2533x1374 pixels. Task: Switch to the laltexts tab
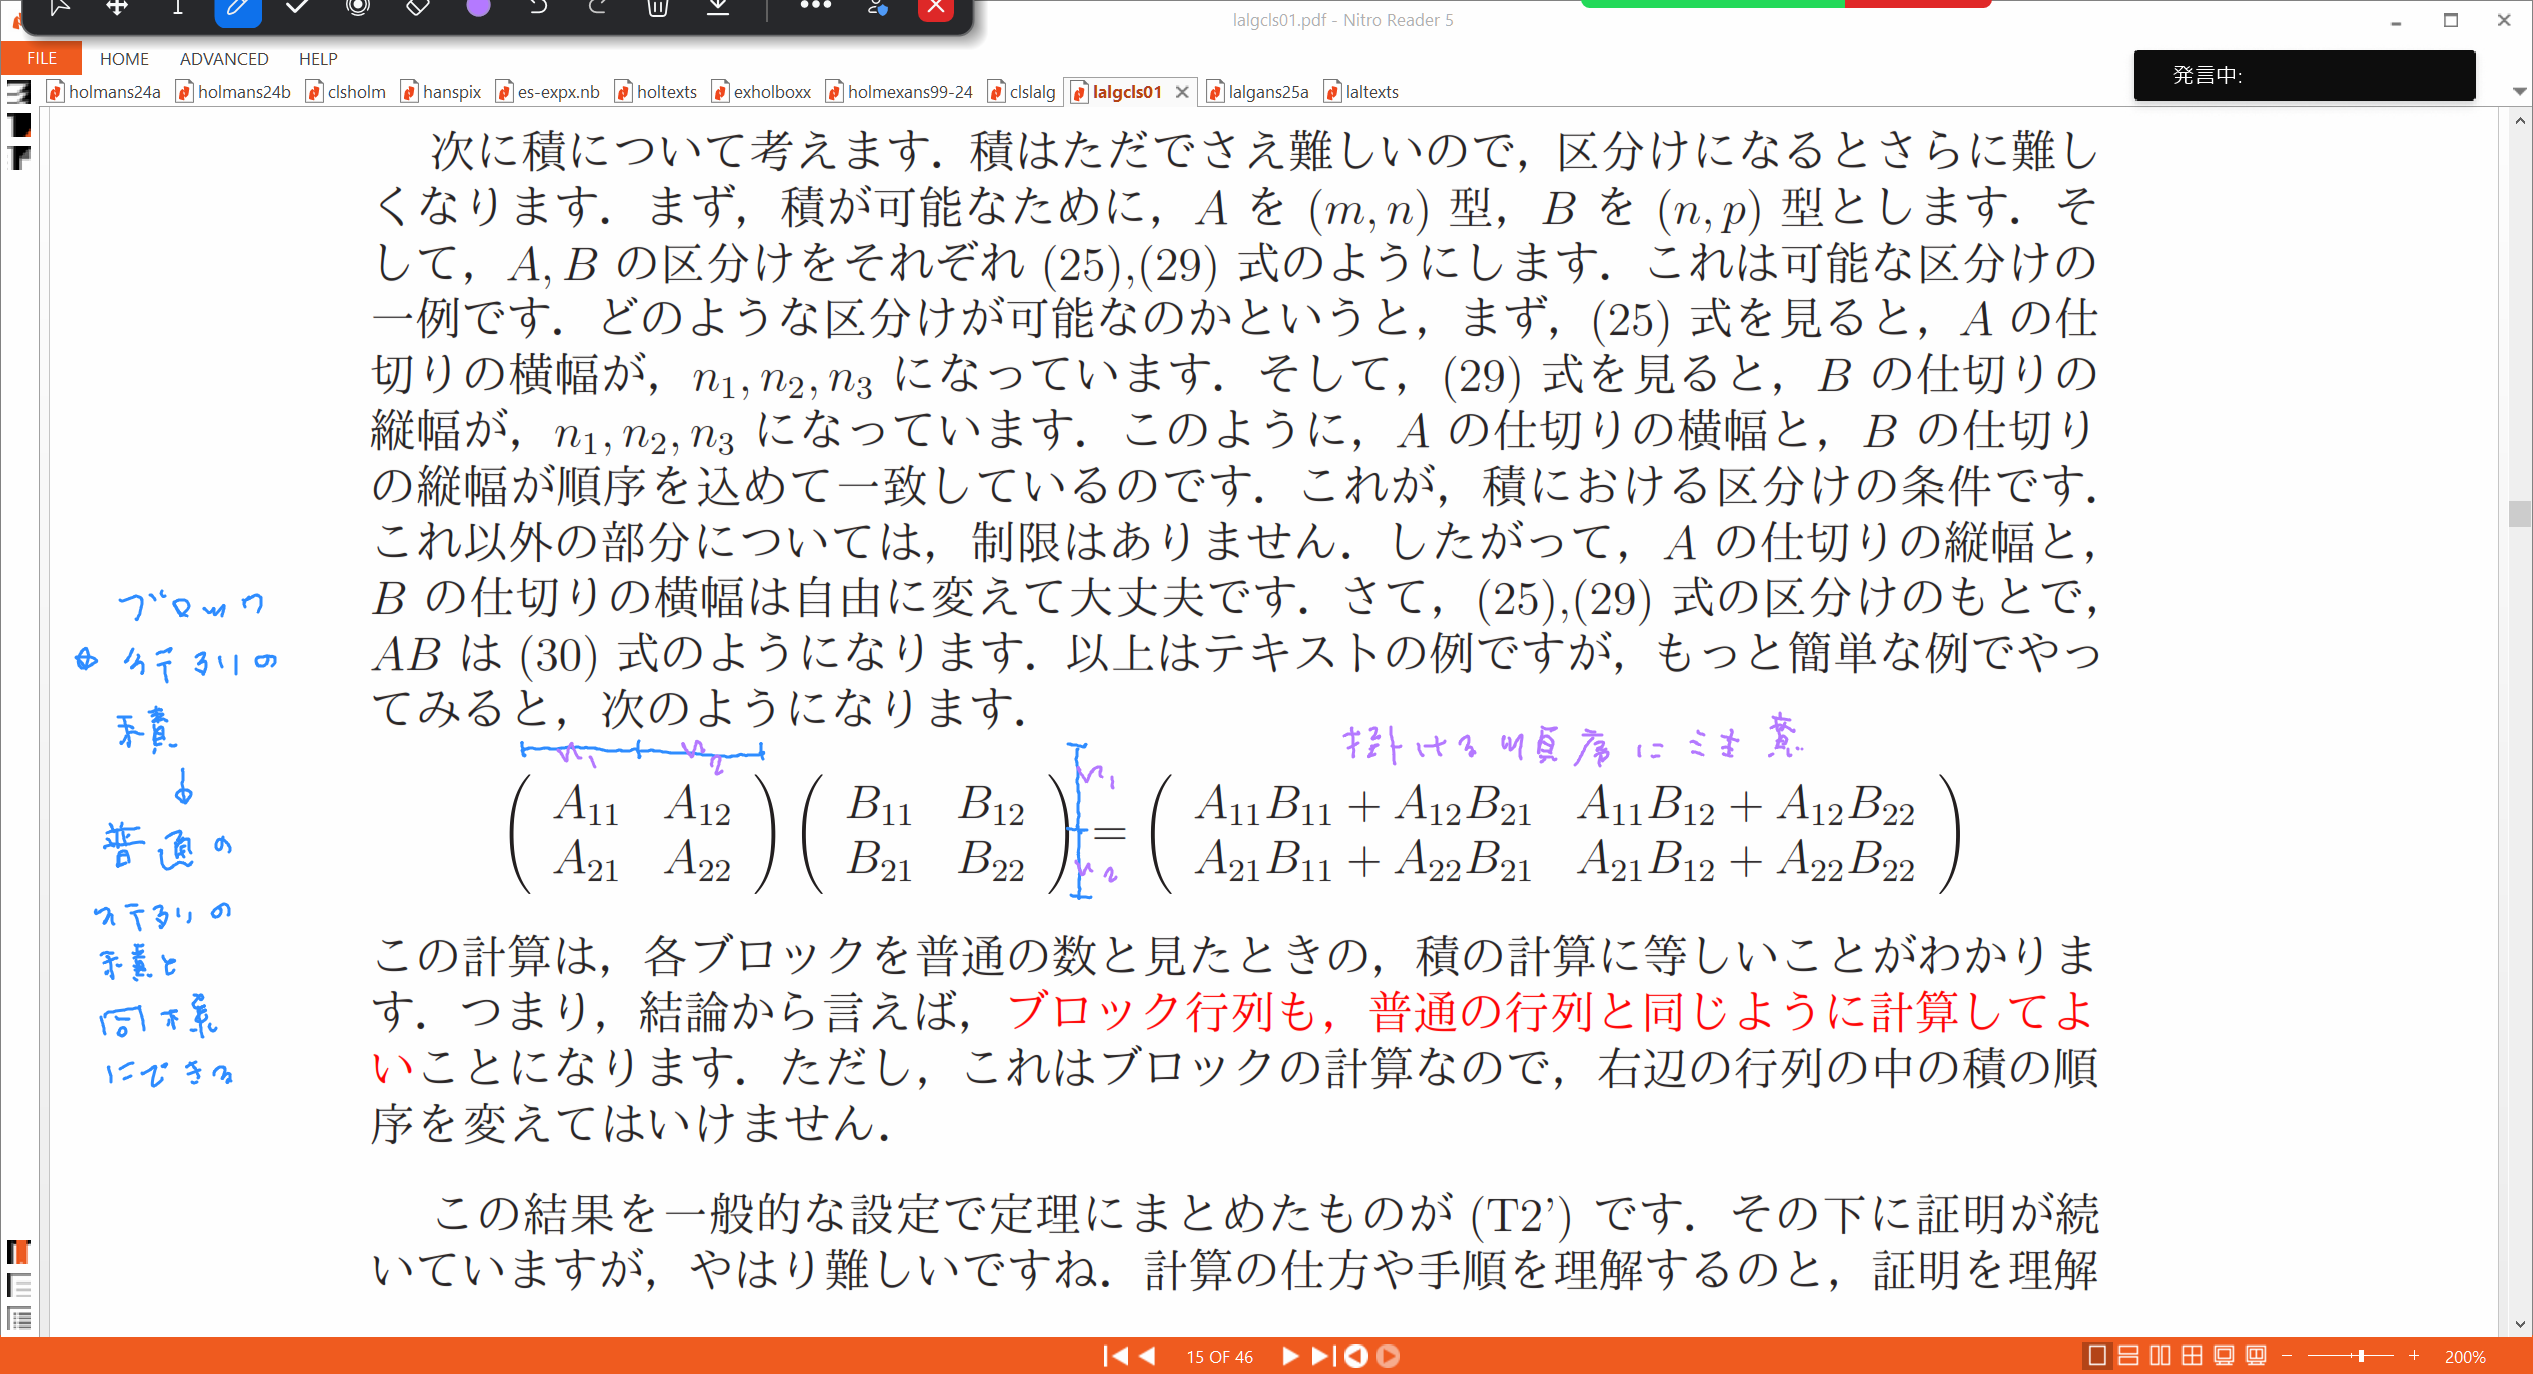(x=1362, y=92)
